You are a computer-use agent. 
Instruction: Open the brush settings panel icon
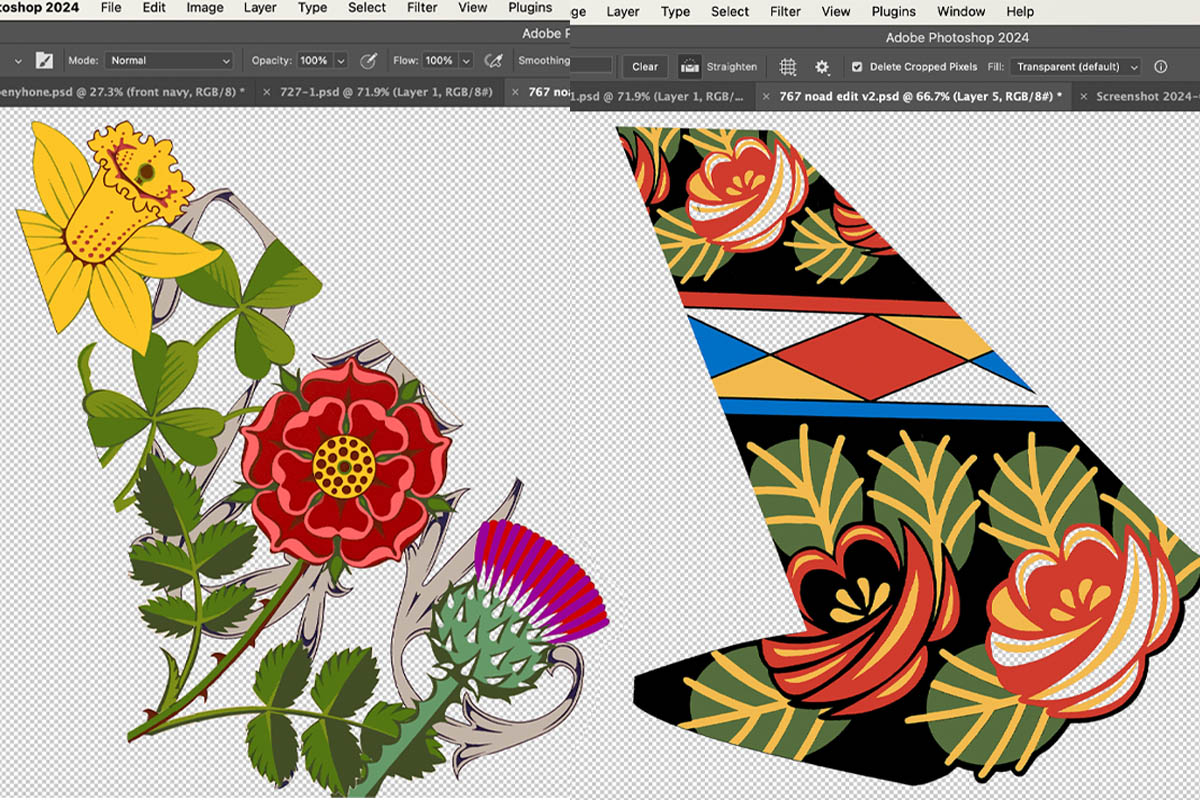pos(44,60)
